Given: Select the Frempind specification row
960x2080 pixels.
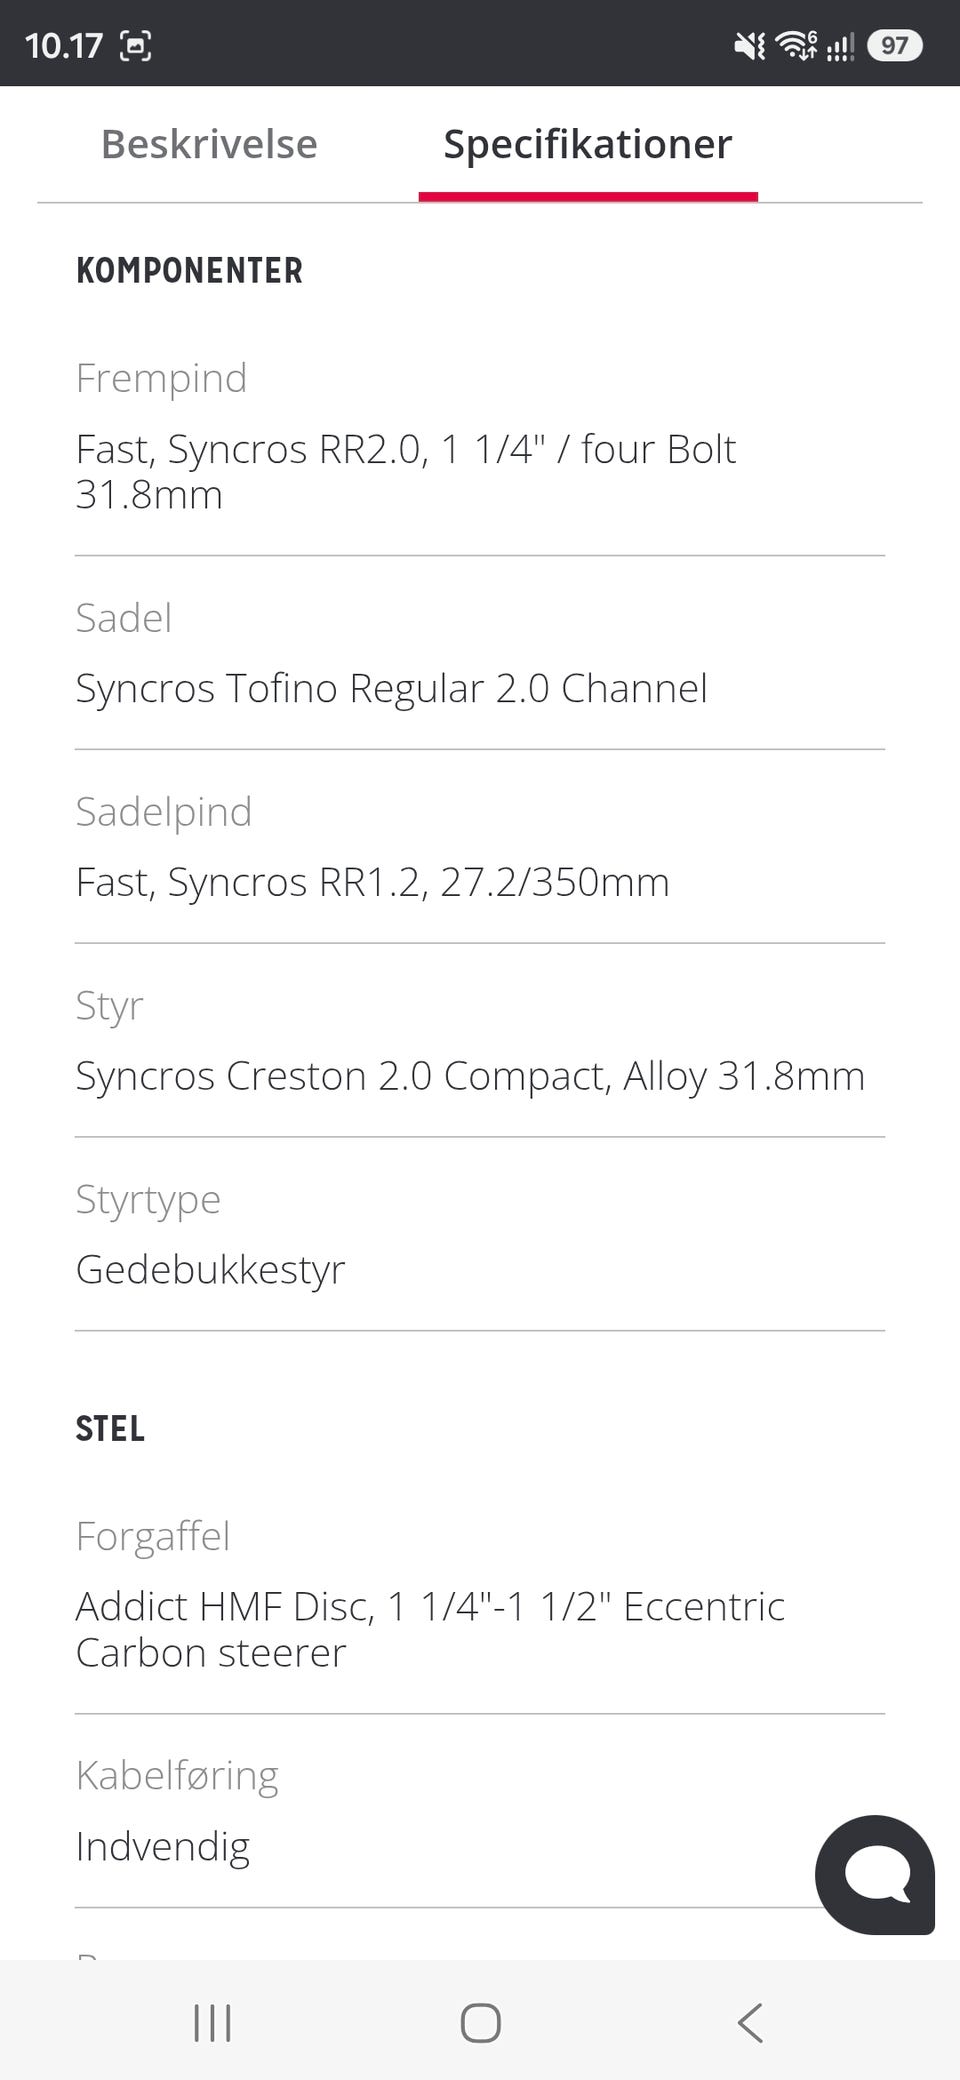Looking at the screenshot, I should tap(480, 436).
